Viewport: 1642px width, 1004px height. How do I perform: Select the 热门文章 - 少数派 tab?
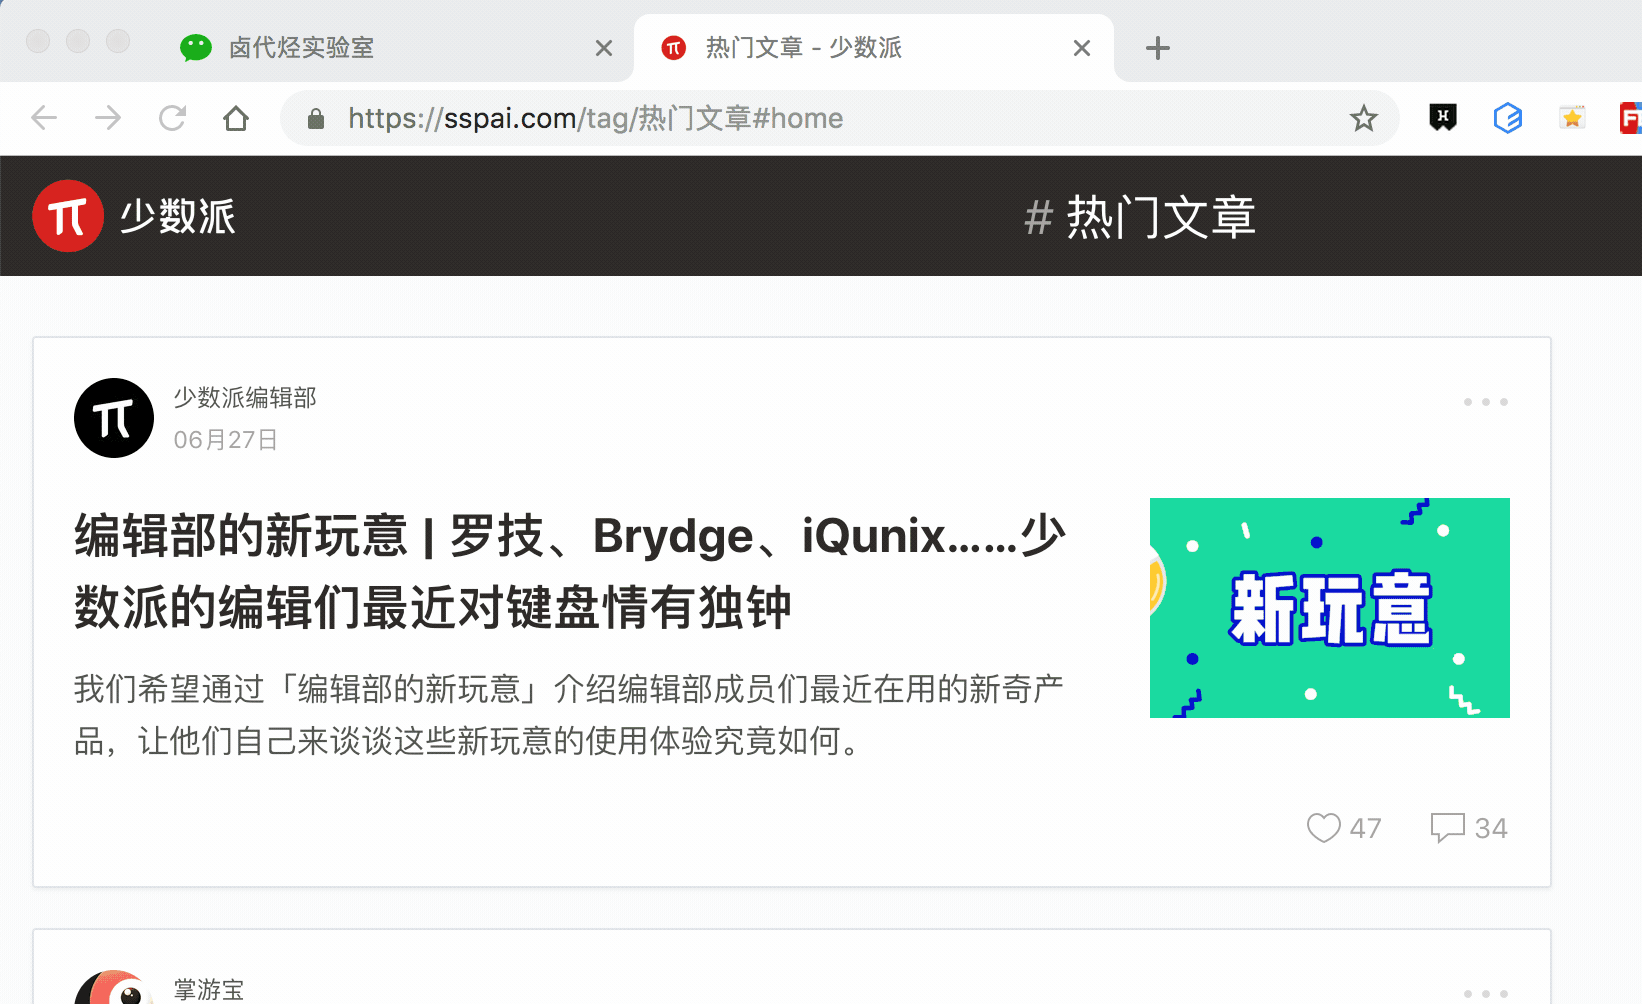(x=874, y=48)
